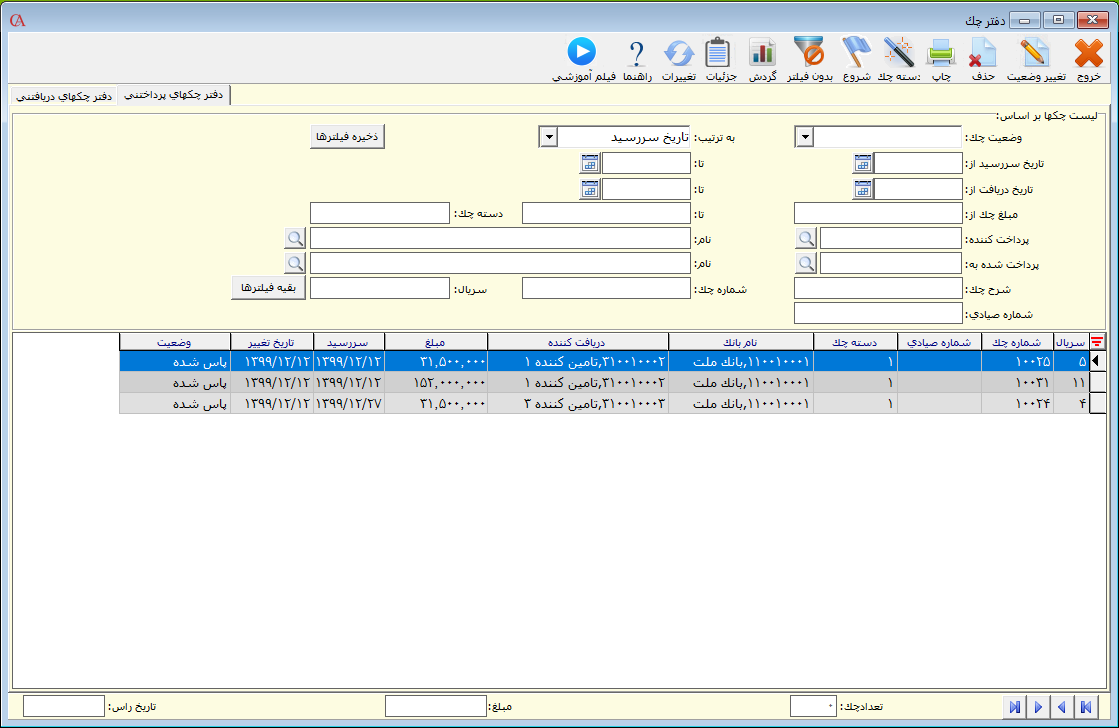Open calendar for تاريخ سررسيد از

point(863,163)
